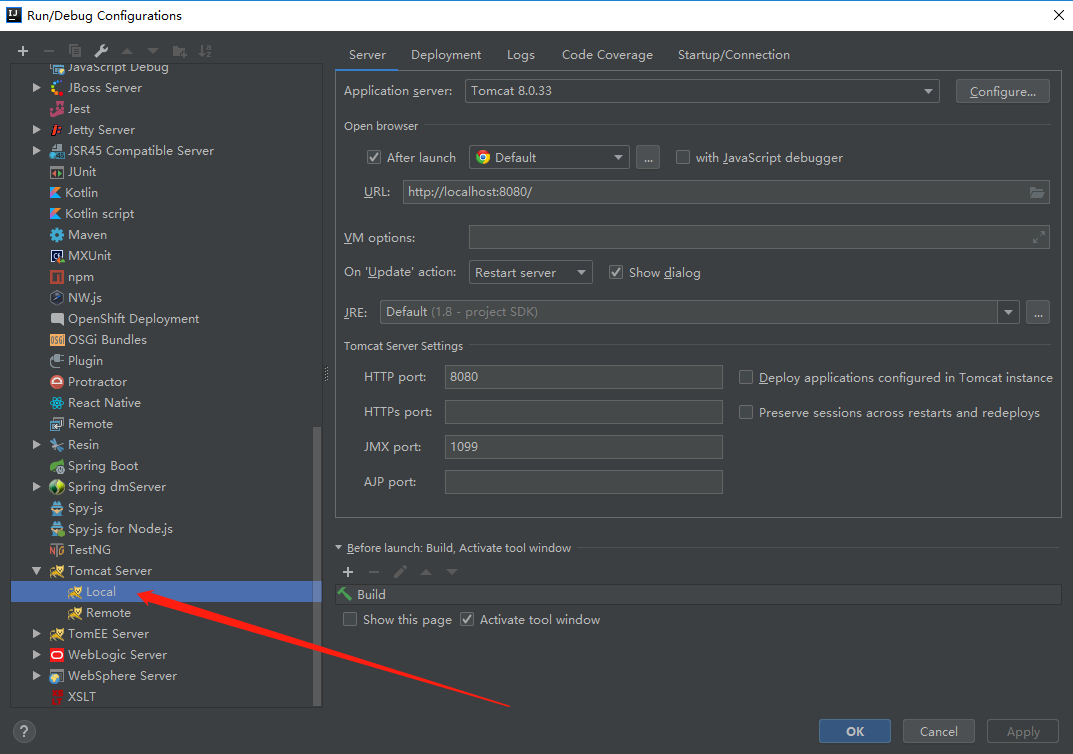Viewport: 1073px width, 754px height.
Task: Click the TestNG icon
Action: tap(57, 550)
